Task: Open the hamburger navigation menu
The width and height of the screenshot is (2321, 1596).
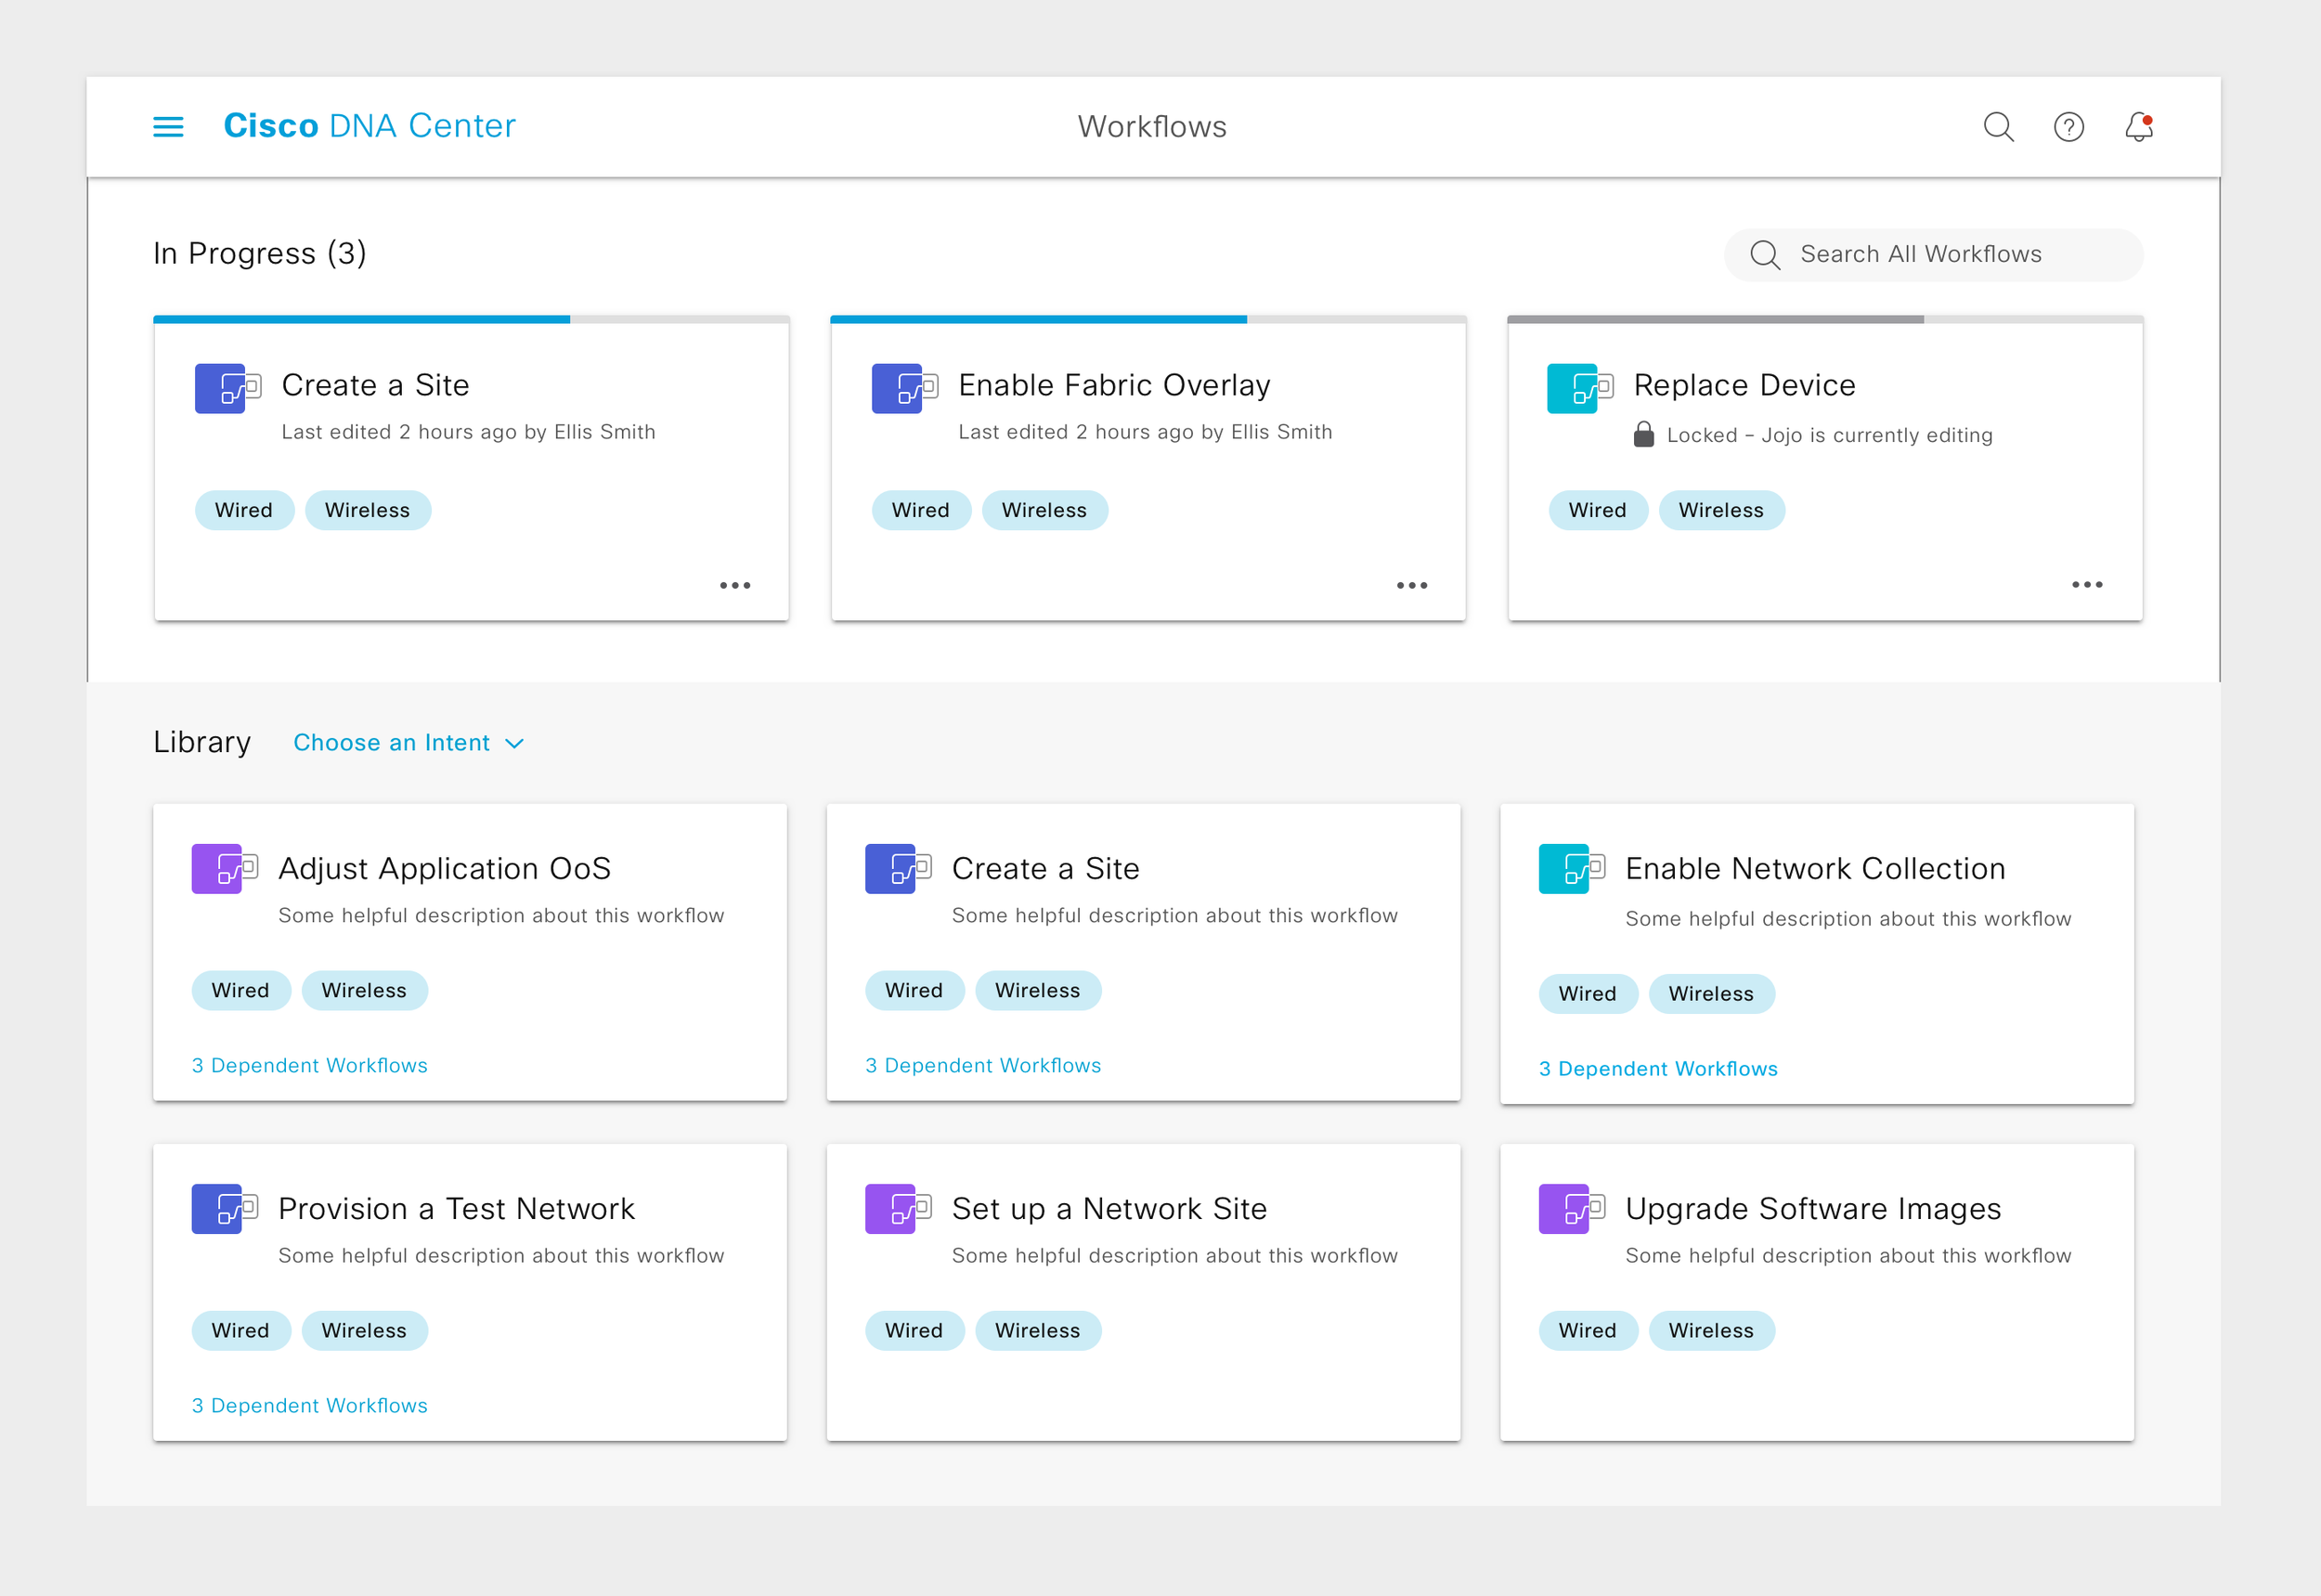Action: pyautogui.click(x=168, y=127)
